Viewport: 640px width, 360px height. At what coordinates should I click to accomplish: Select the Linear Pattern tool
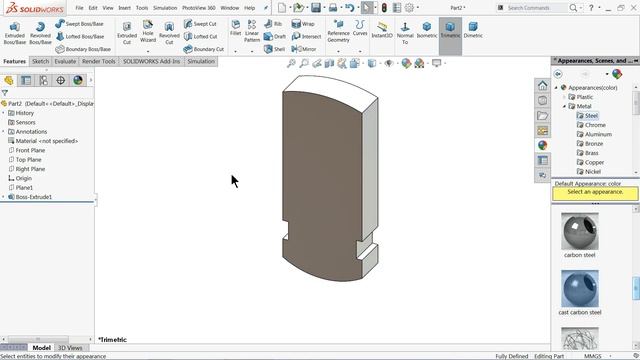click(x=252, y=31)
